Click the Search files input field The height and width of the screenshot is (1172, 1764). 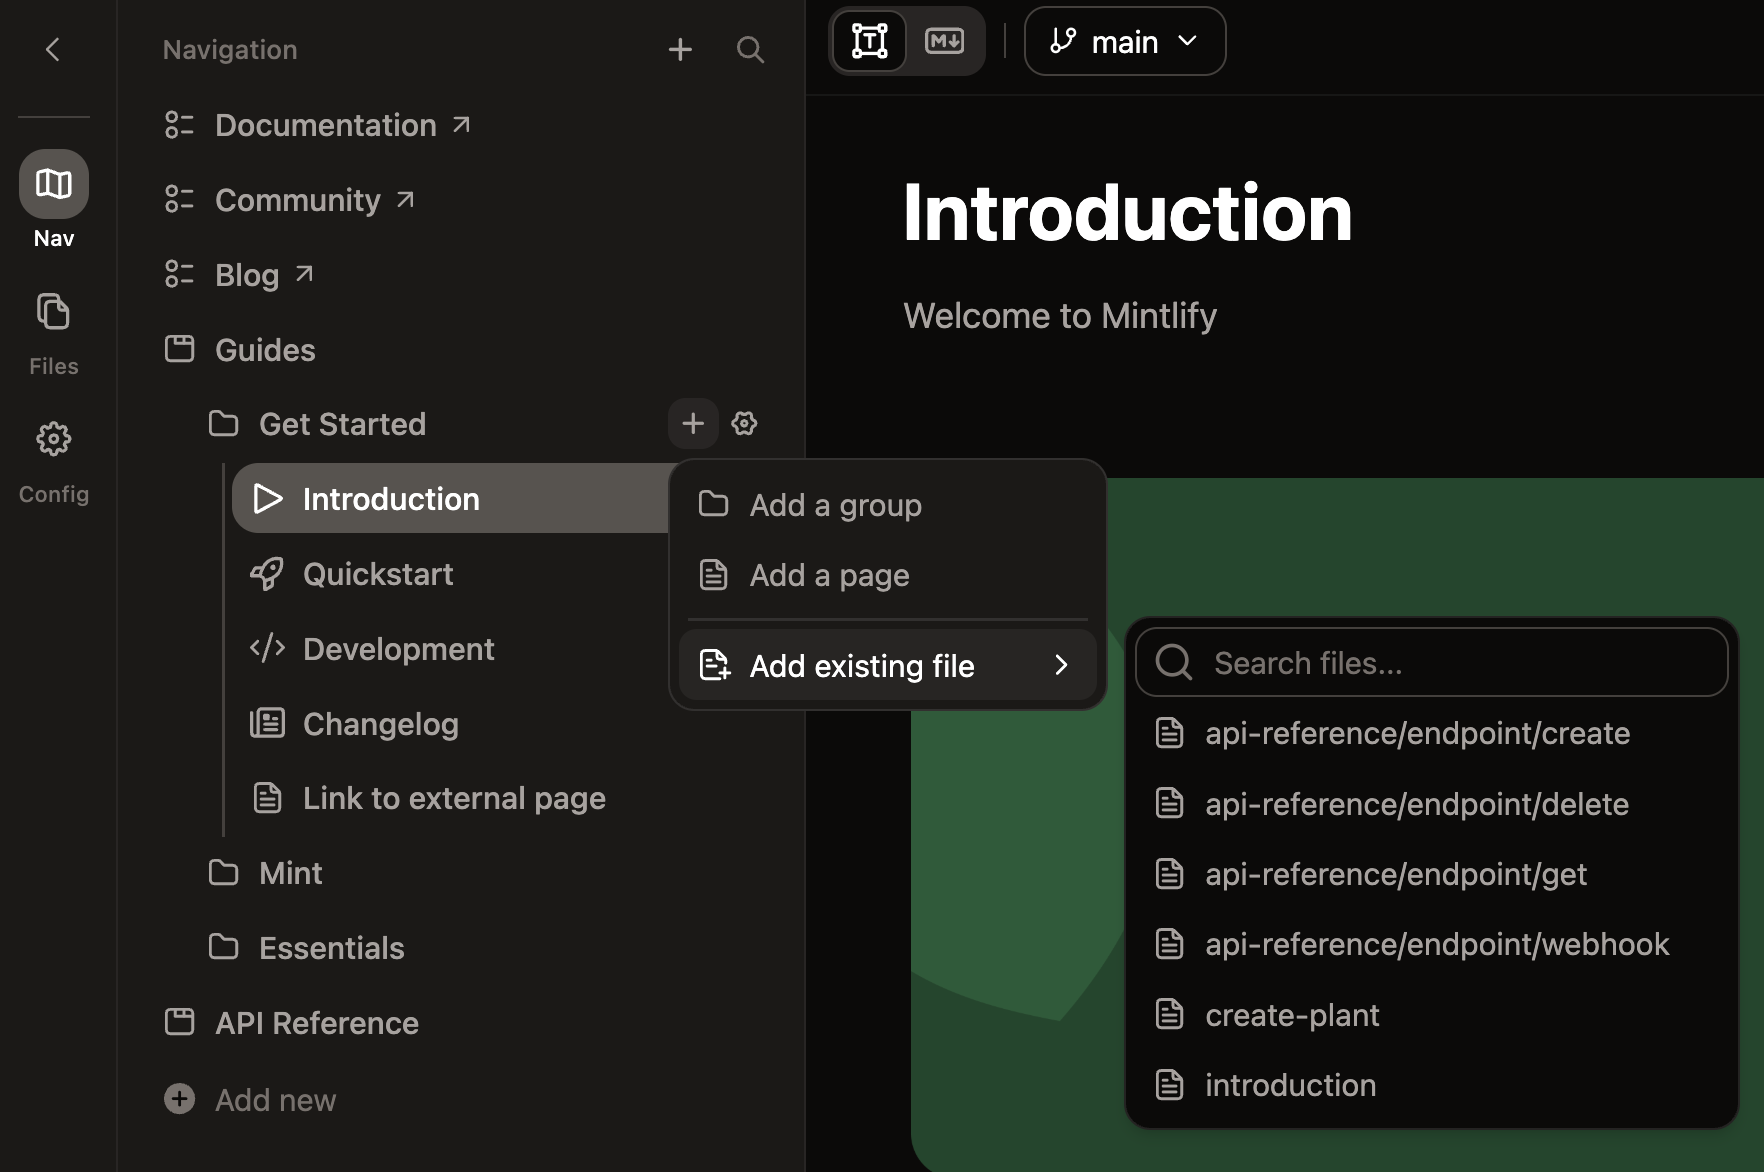coord(1430,662)
